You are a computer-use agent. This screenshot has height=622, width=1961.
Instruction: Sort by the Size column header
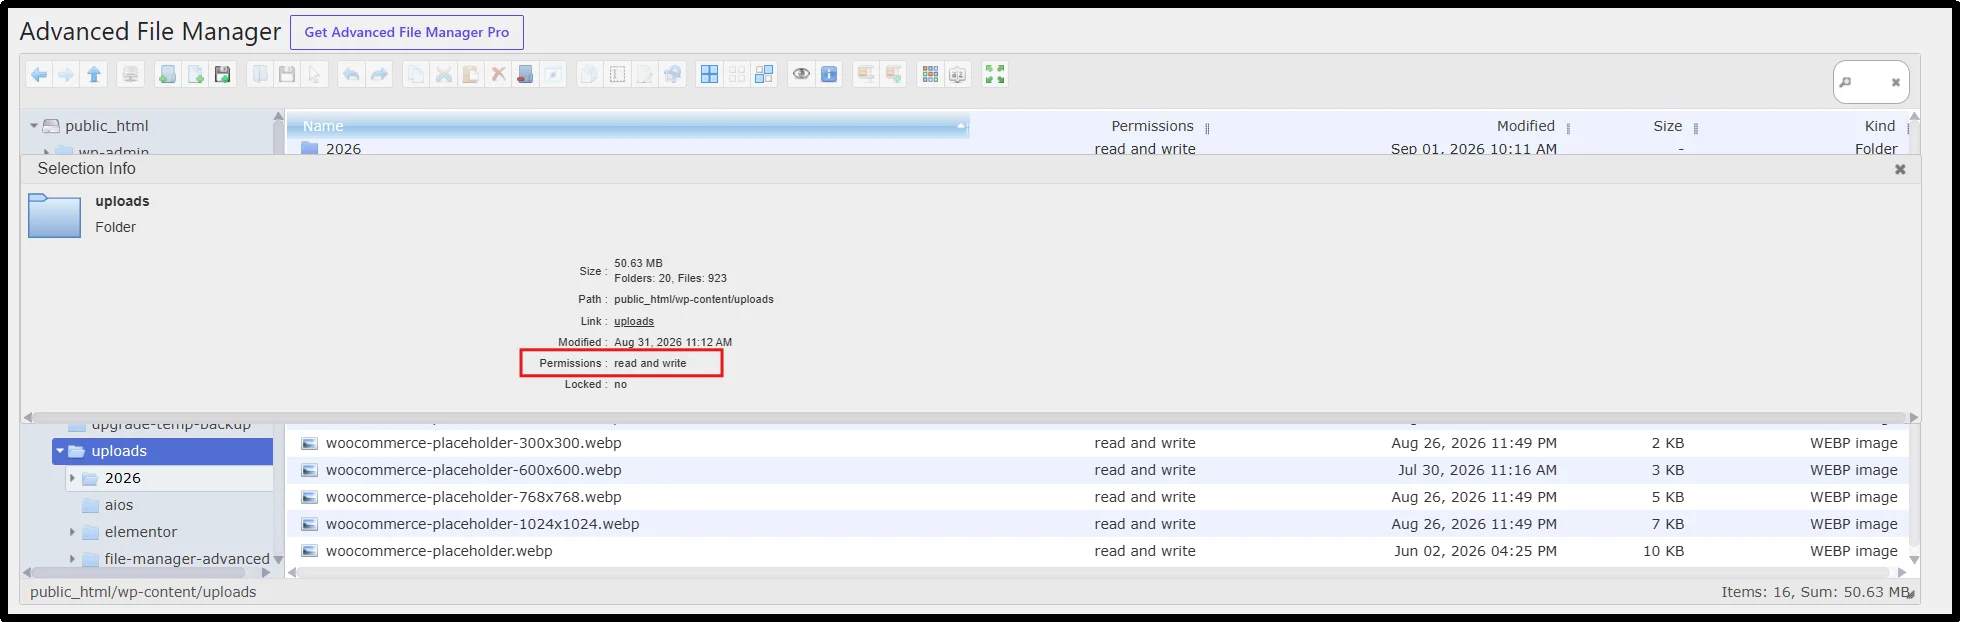coord(1667,126)
